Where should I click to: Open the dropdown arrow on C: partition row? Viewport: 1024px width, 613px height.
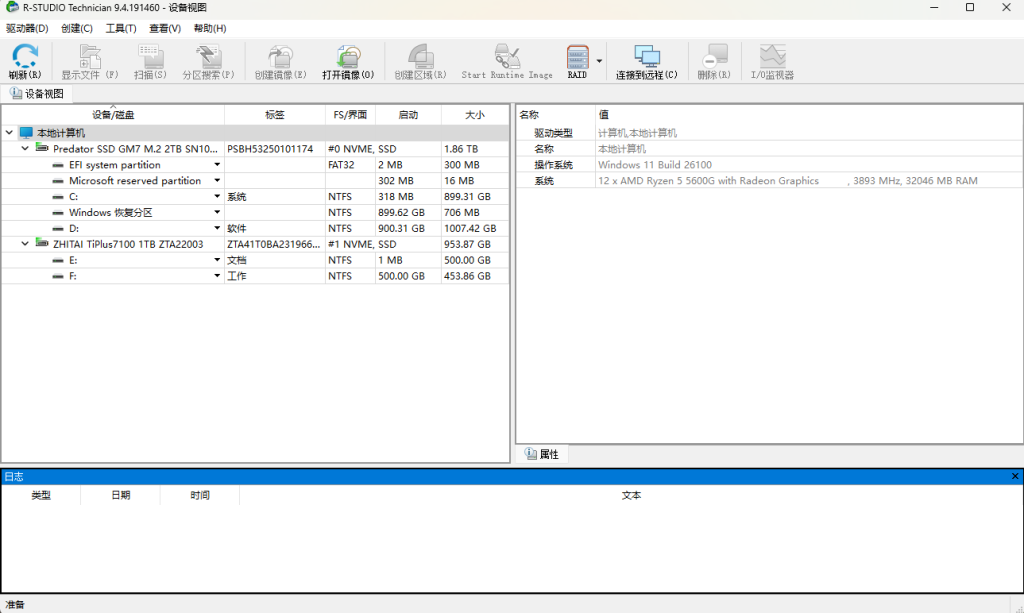coord(217,197)
